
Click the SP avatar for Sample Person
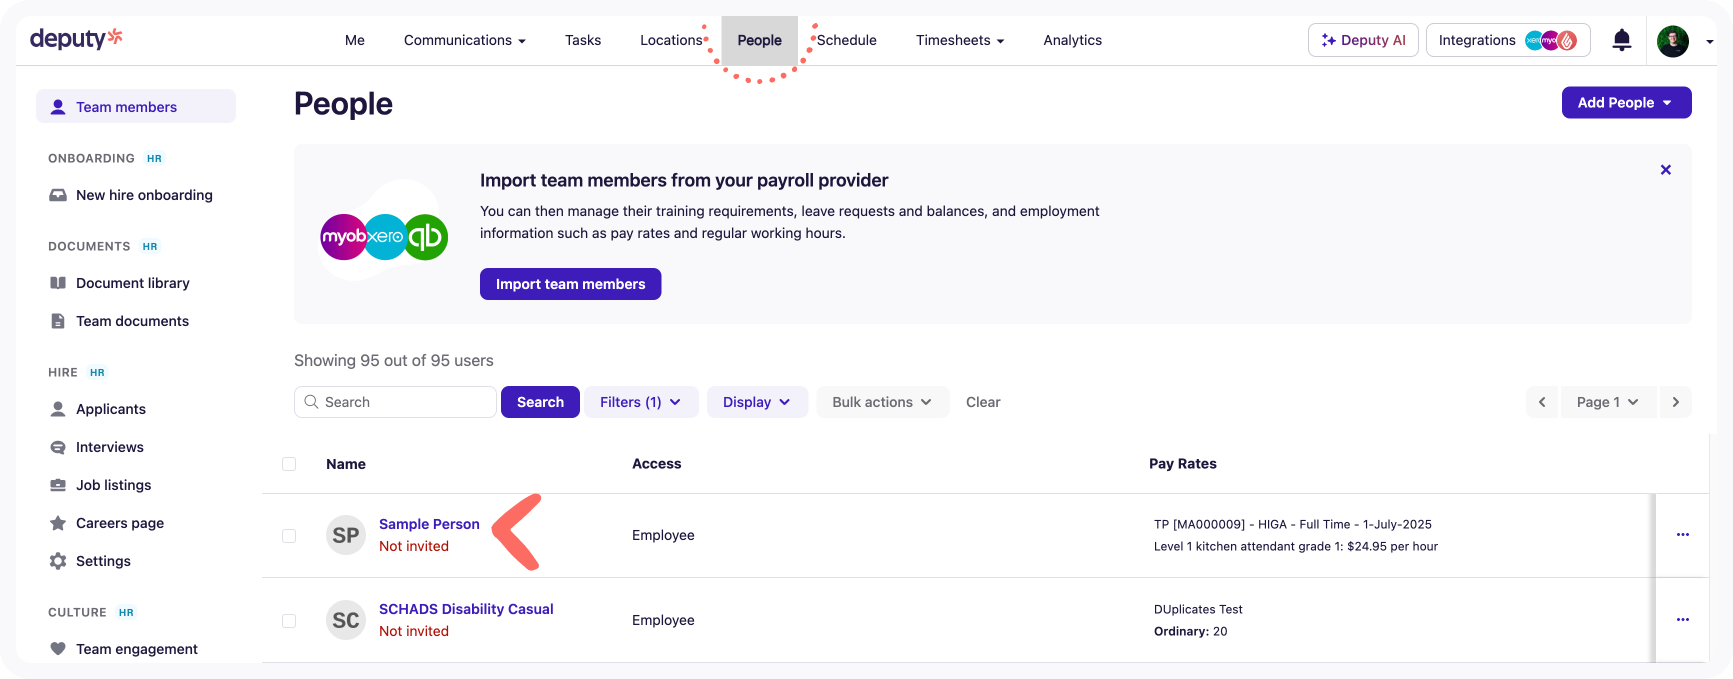tap(346, 535)
